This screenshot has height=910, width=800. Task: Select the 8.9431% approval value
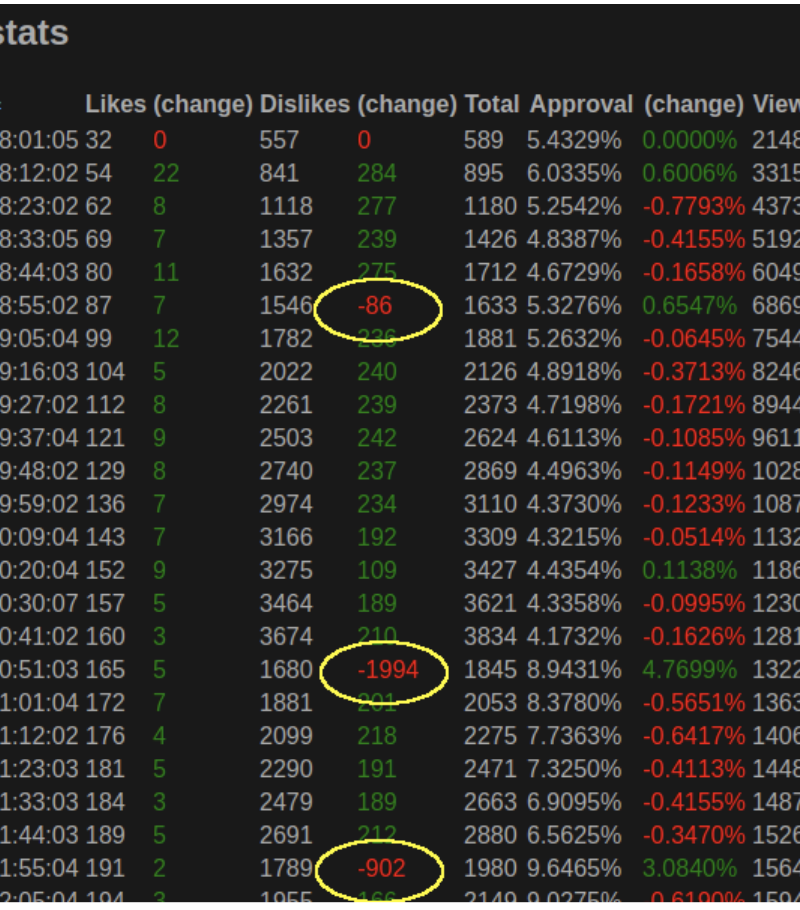click(574, 670)
